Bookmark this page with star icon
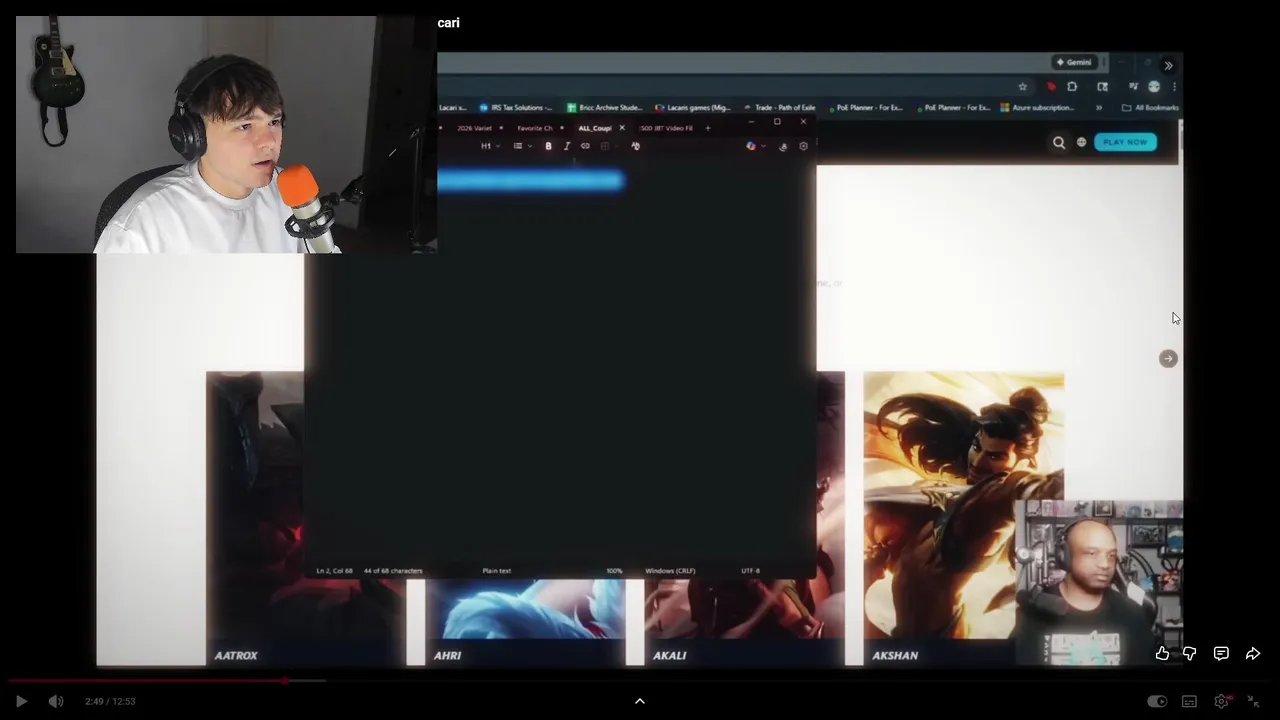 [1022, 87]
